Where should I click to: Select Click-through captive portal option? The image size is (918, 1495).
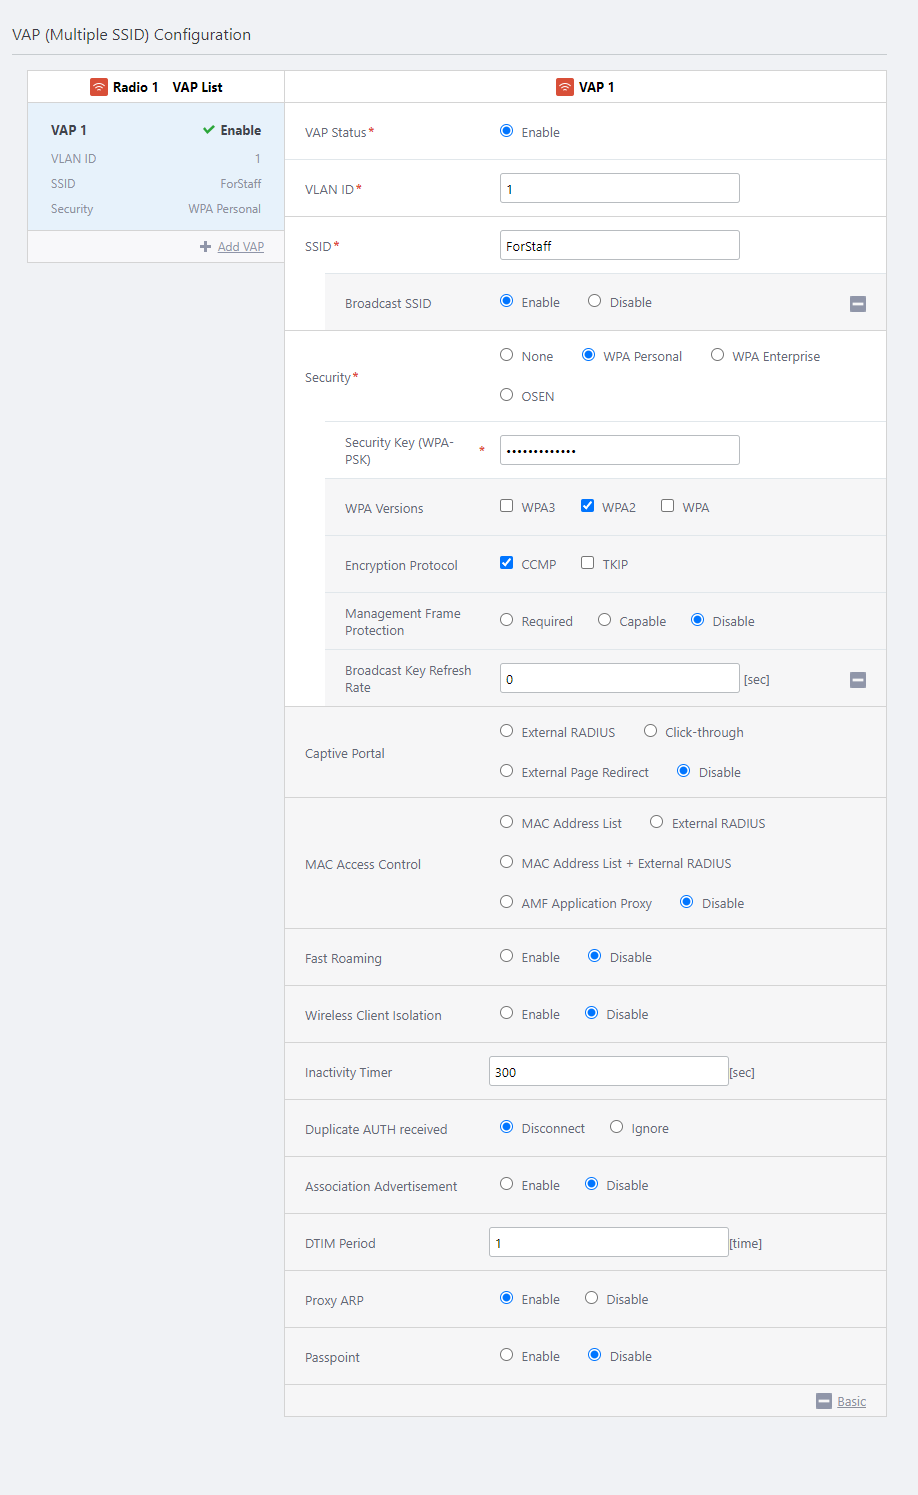651,731
